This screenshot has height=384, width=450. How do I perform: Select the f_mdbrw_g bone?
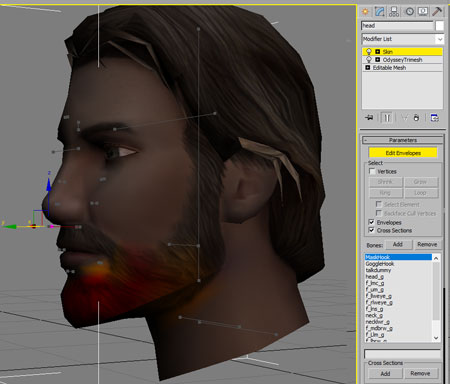point(398,328)
